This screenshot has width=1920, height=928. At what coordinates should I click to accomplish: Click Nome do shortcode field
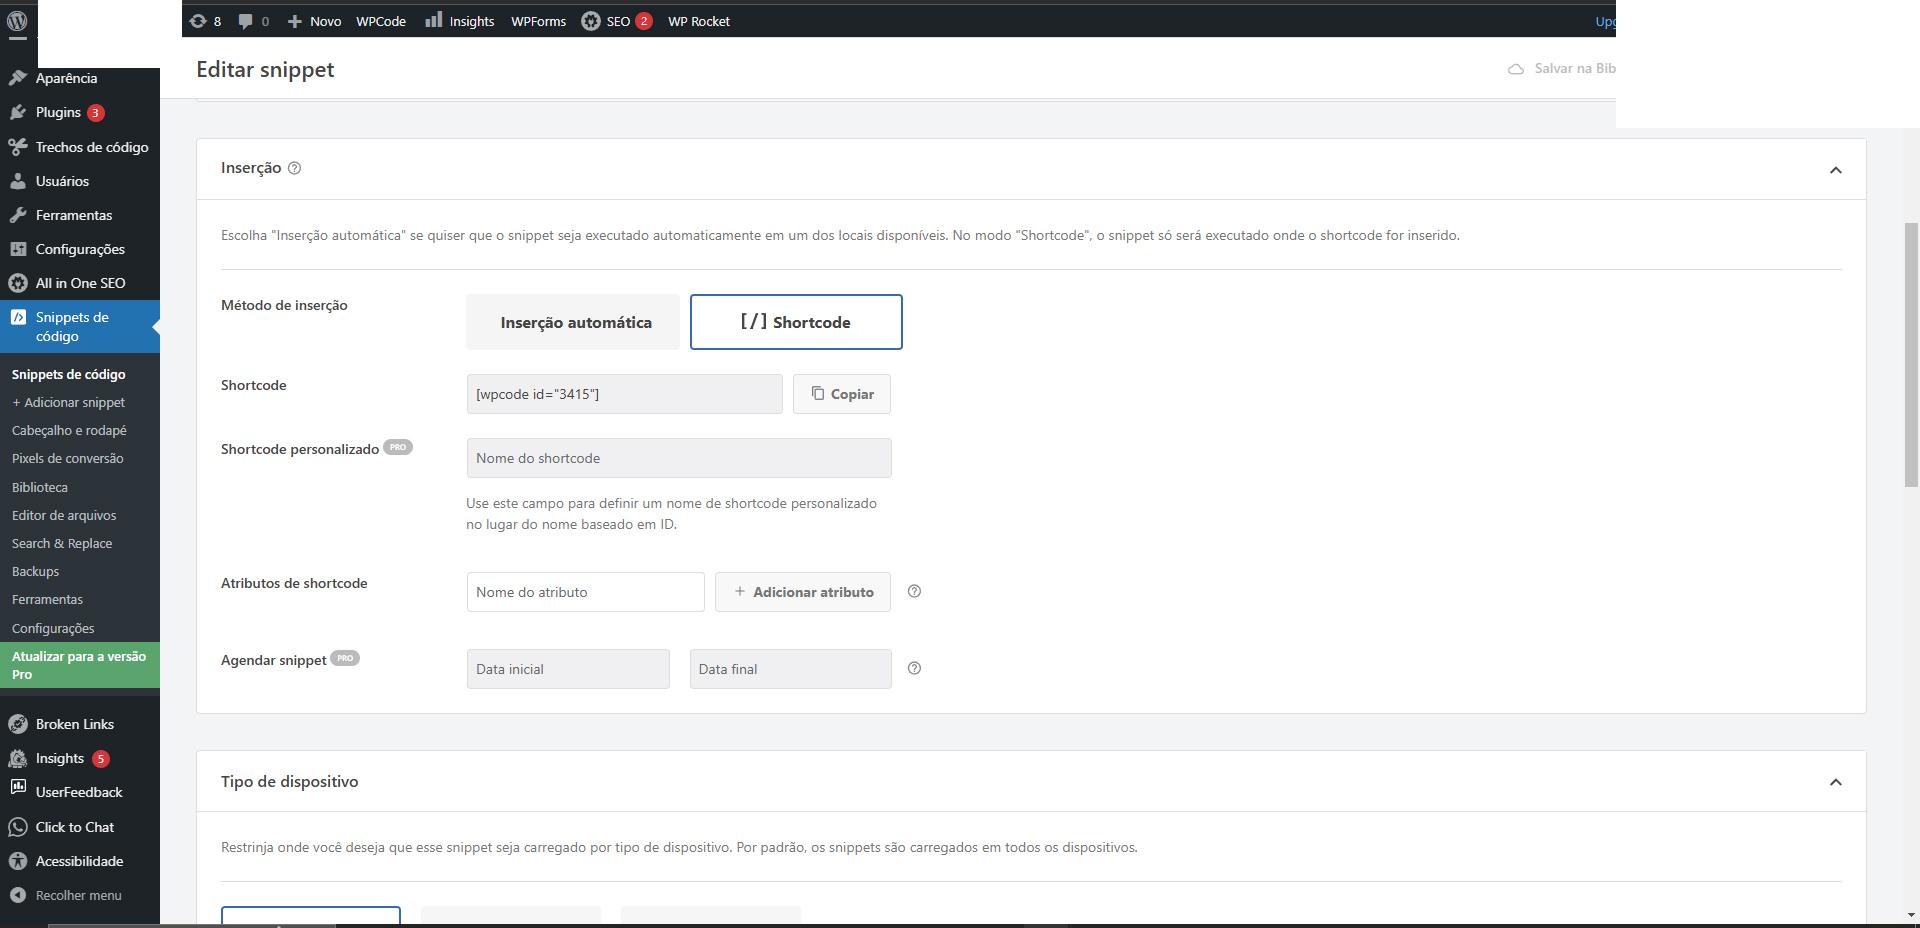tap(679, 458)
